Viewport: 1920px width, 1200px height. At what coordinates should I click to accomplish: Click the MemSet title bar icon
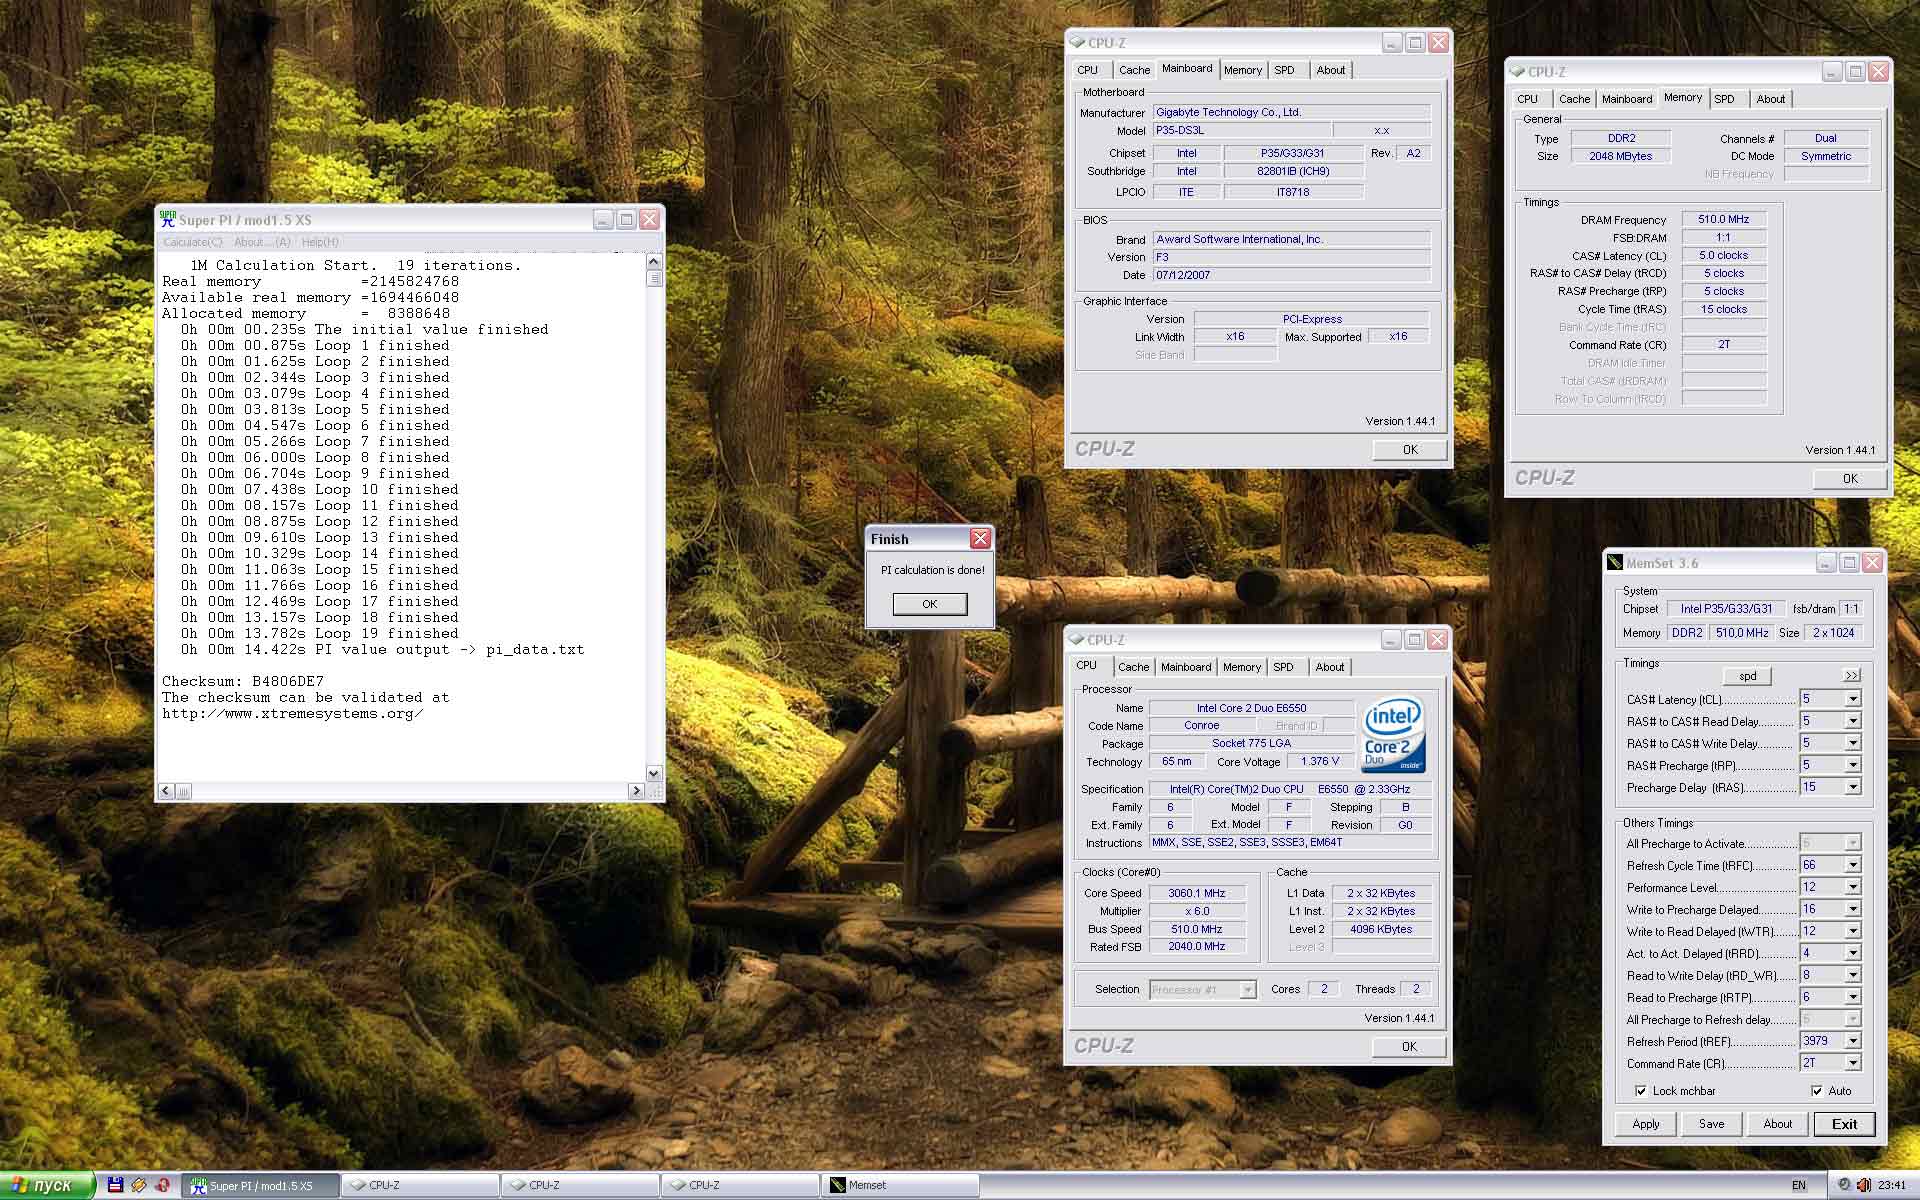click(x=1614, y=563)
